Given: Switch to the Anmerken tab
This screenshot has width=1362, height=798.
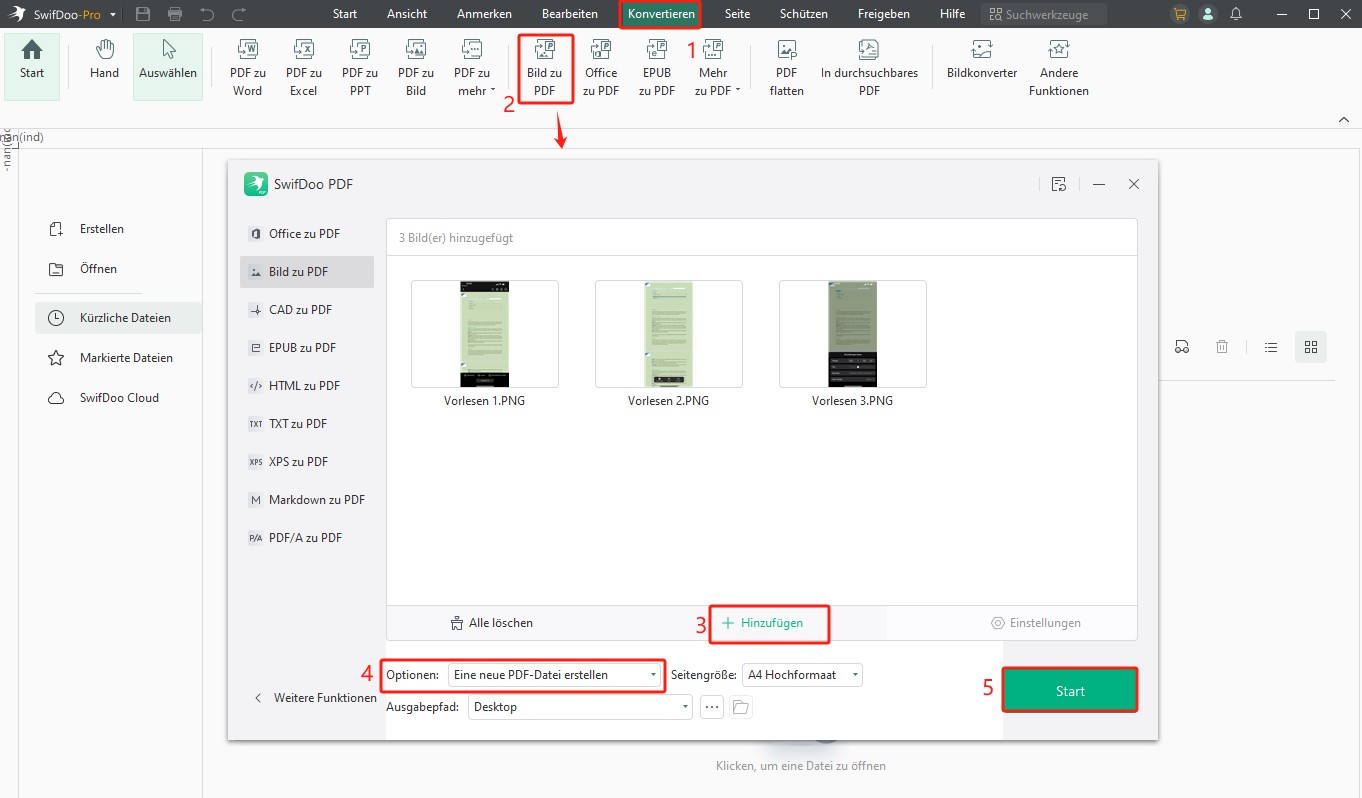Looking at the screenshot, I should tap(484, 14).
